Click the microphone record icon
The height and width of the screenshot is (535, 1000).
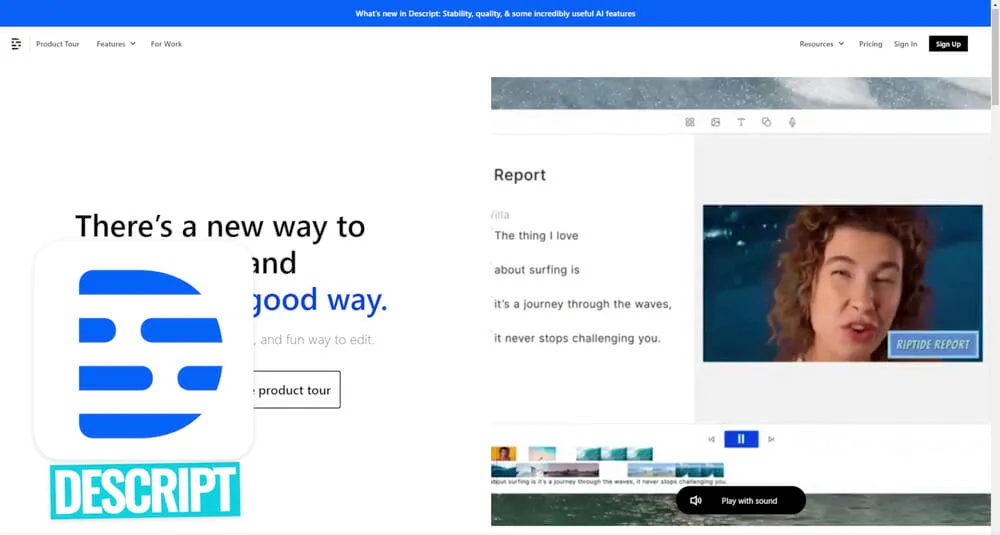click(792, 122)
